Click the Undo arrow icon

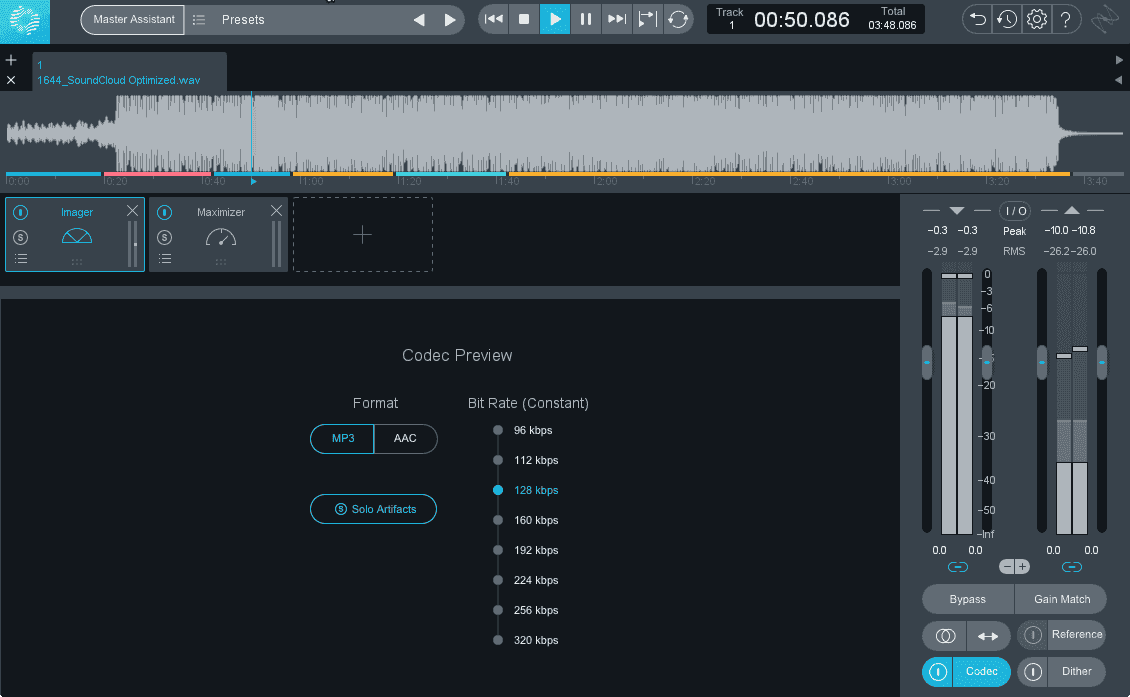pos(977,19)
